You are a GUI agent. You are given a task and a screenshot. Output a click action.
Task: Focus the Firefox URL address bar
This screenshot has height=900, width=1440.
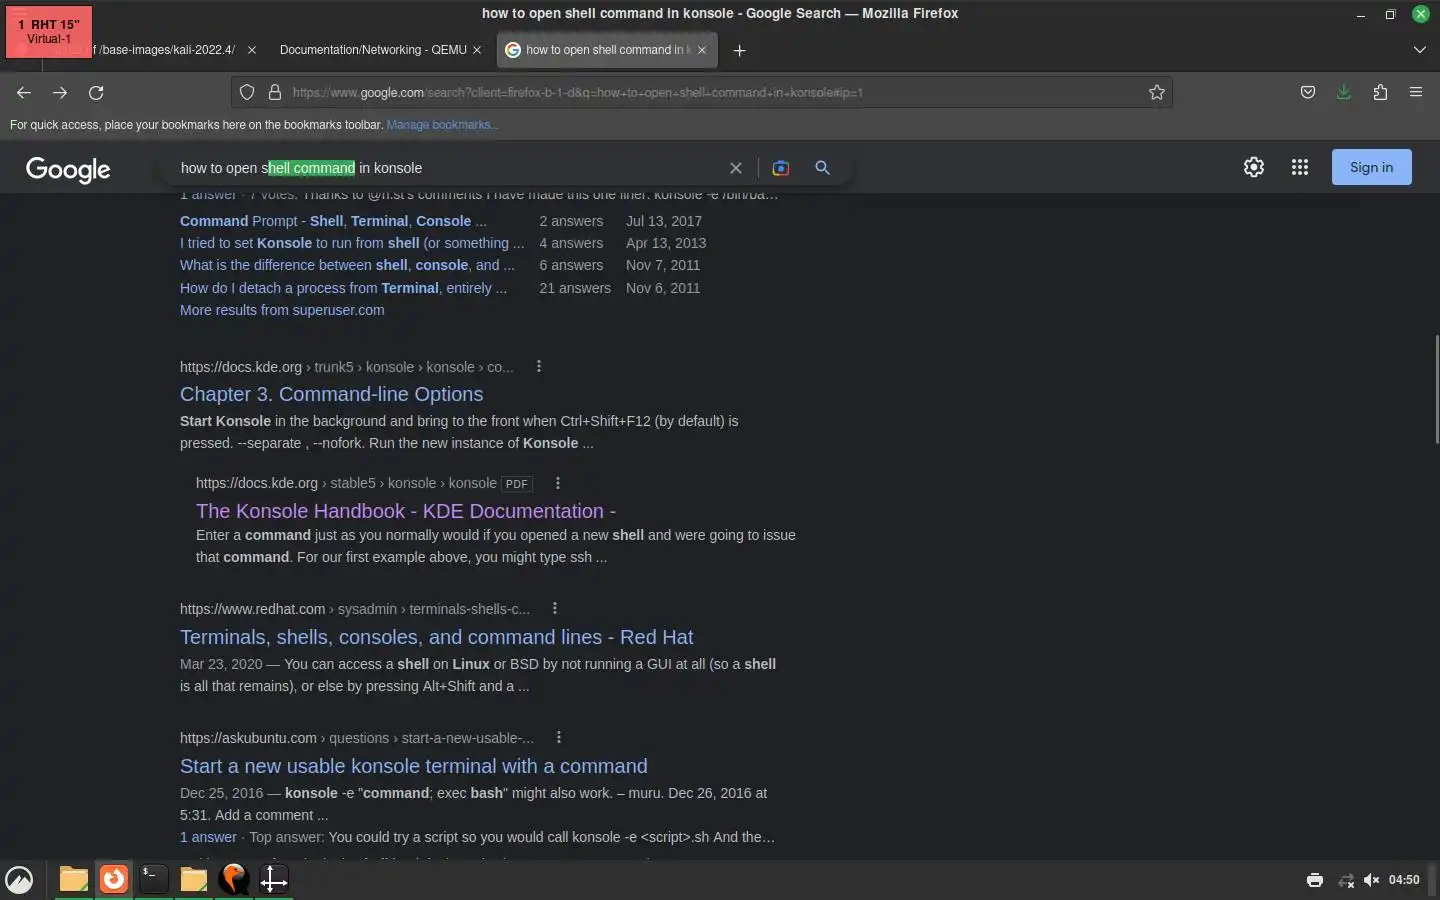pyautogui.click(x=700, y=92)
